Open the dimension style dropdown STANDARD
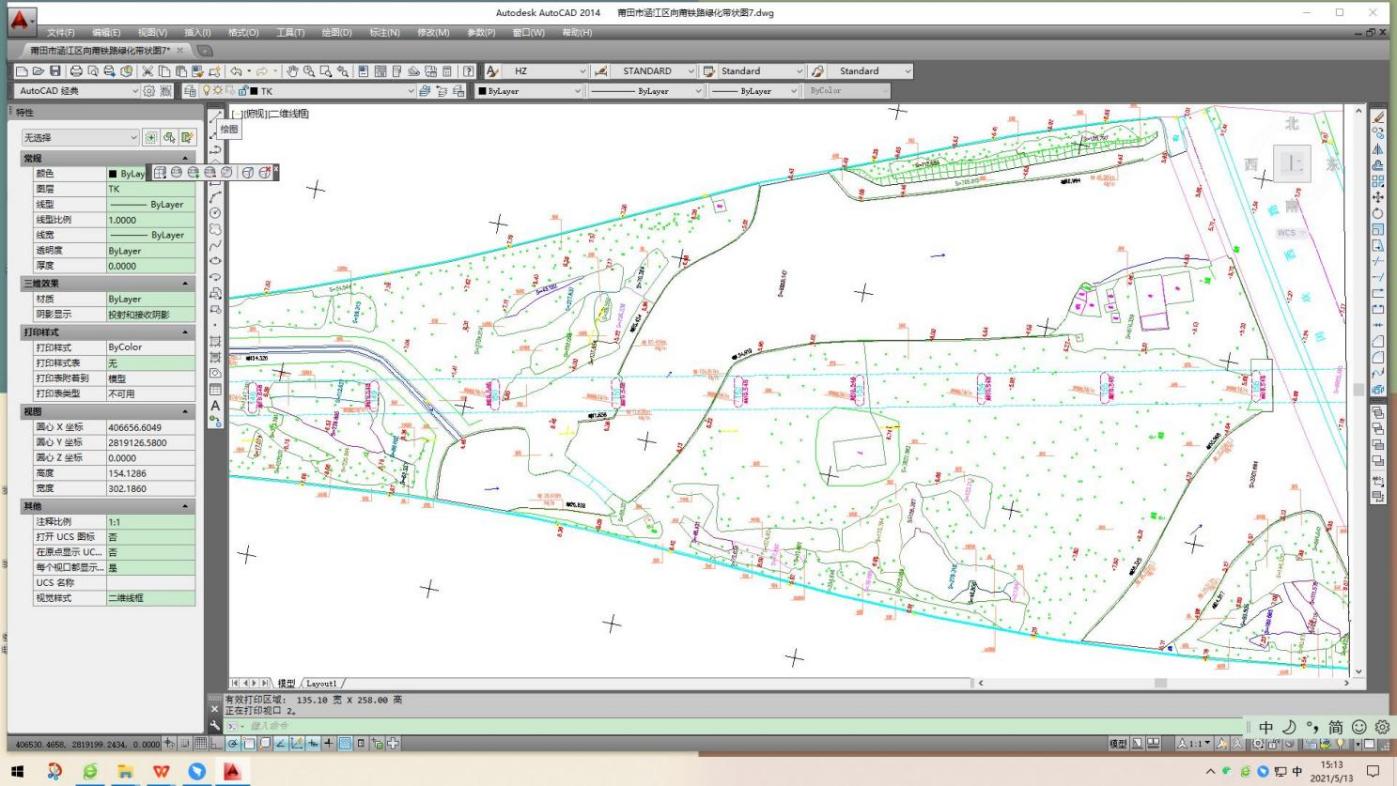This screenshot has height=786, width=1397. 655,71
